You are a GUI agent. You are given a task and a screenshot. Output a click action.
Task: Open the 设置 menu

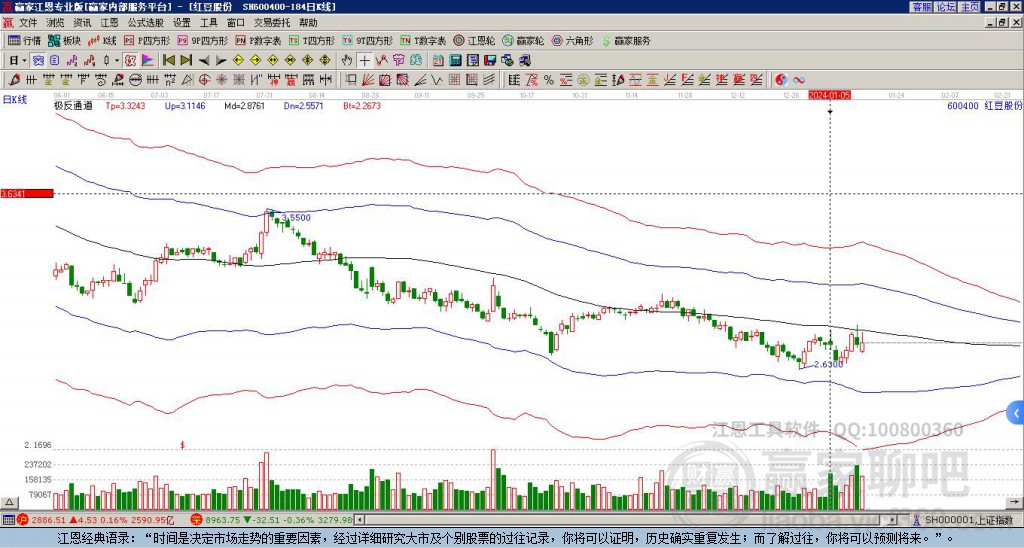tap(182, 23)
